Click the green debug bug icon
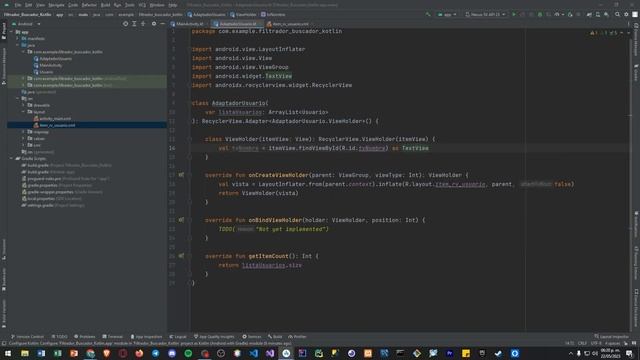 (x=540, y=14)
